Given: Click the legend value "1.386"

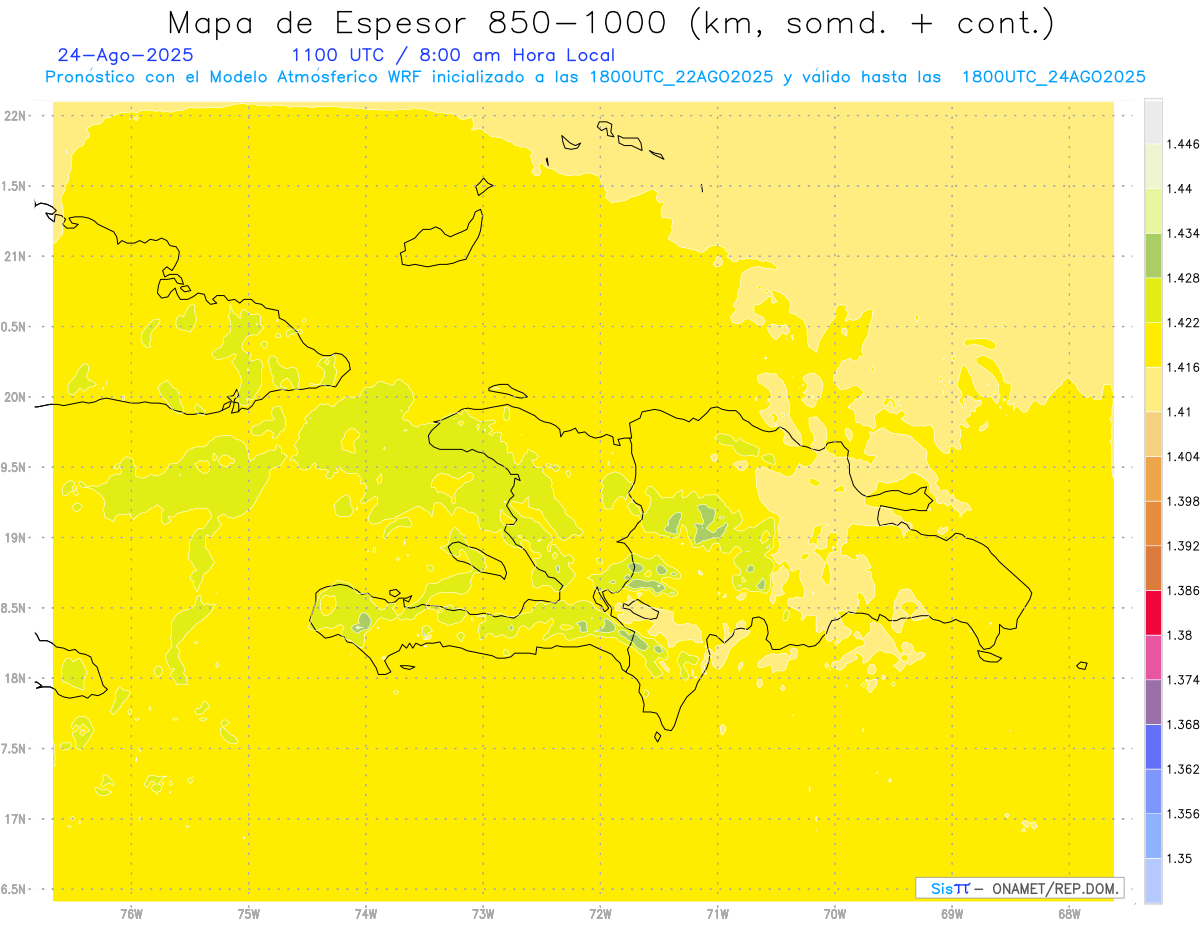Looking at the screenshot, I should pos(1183,591).
